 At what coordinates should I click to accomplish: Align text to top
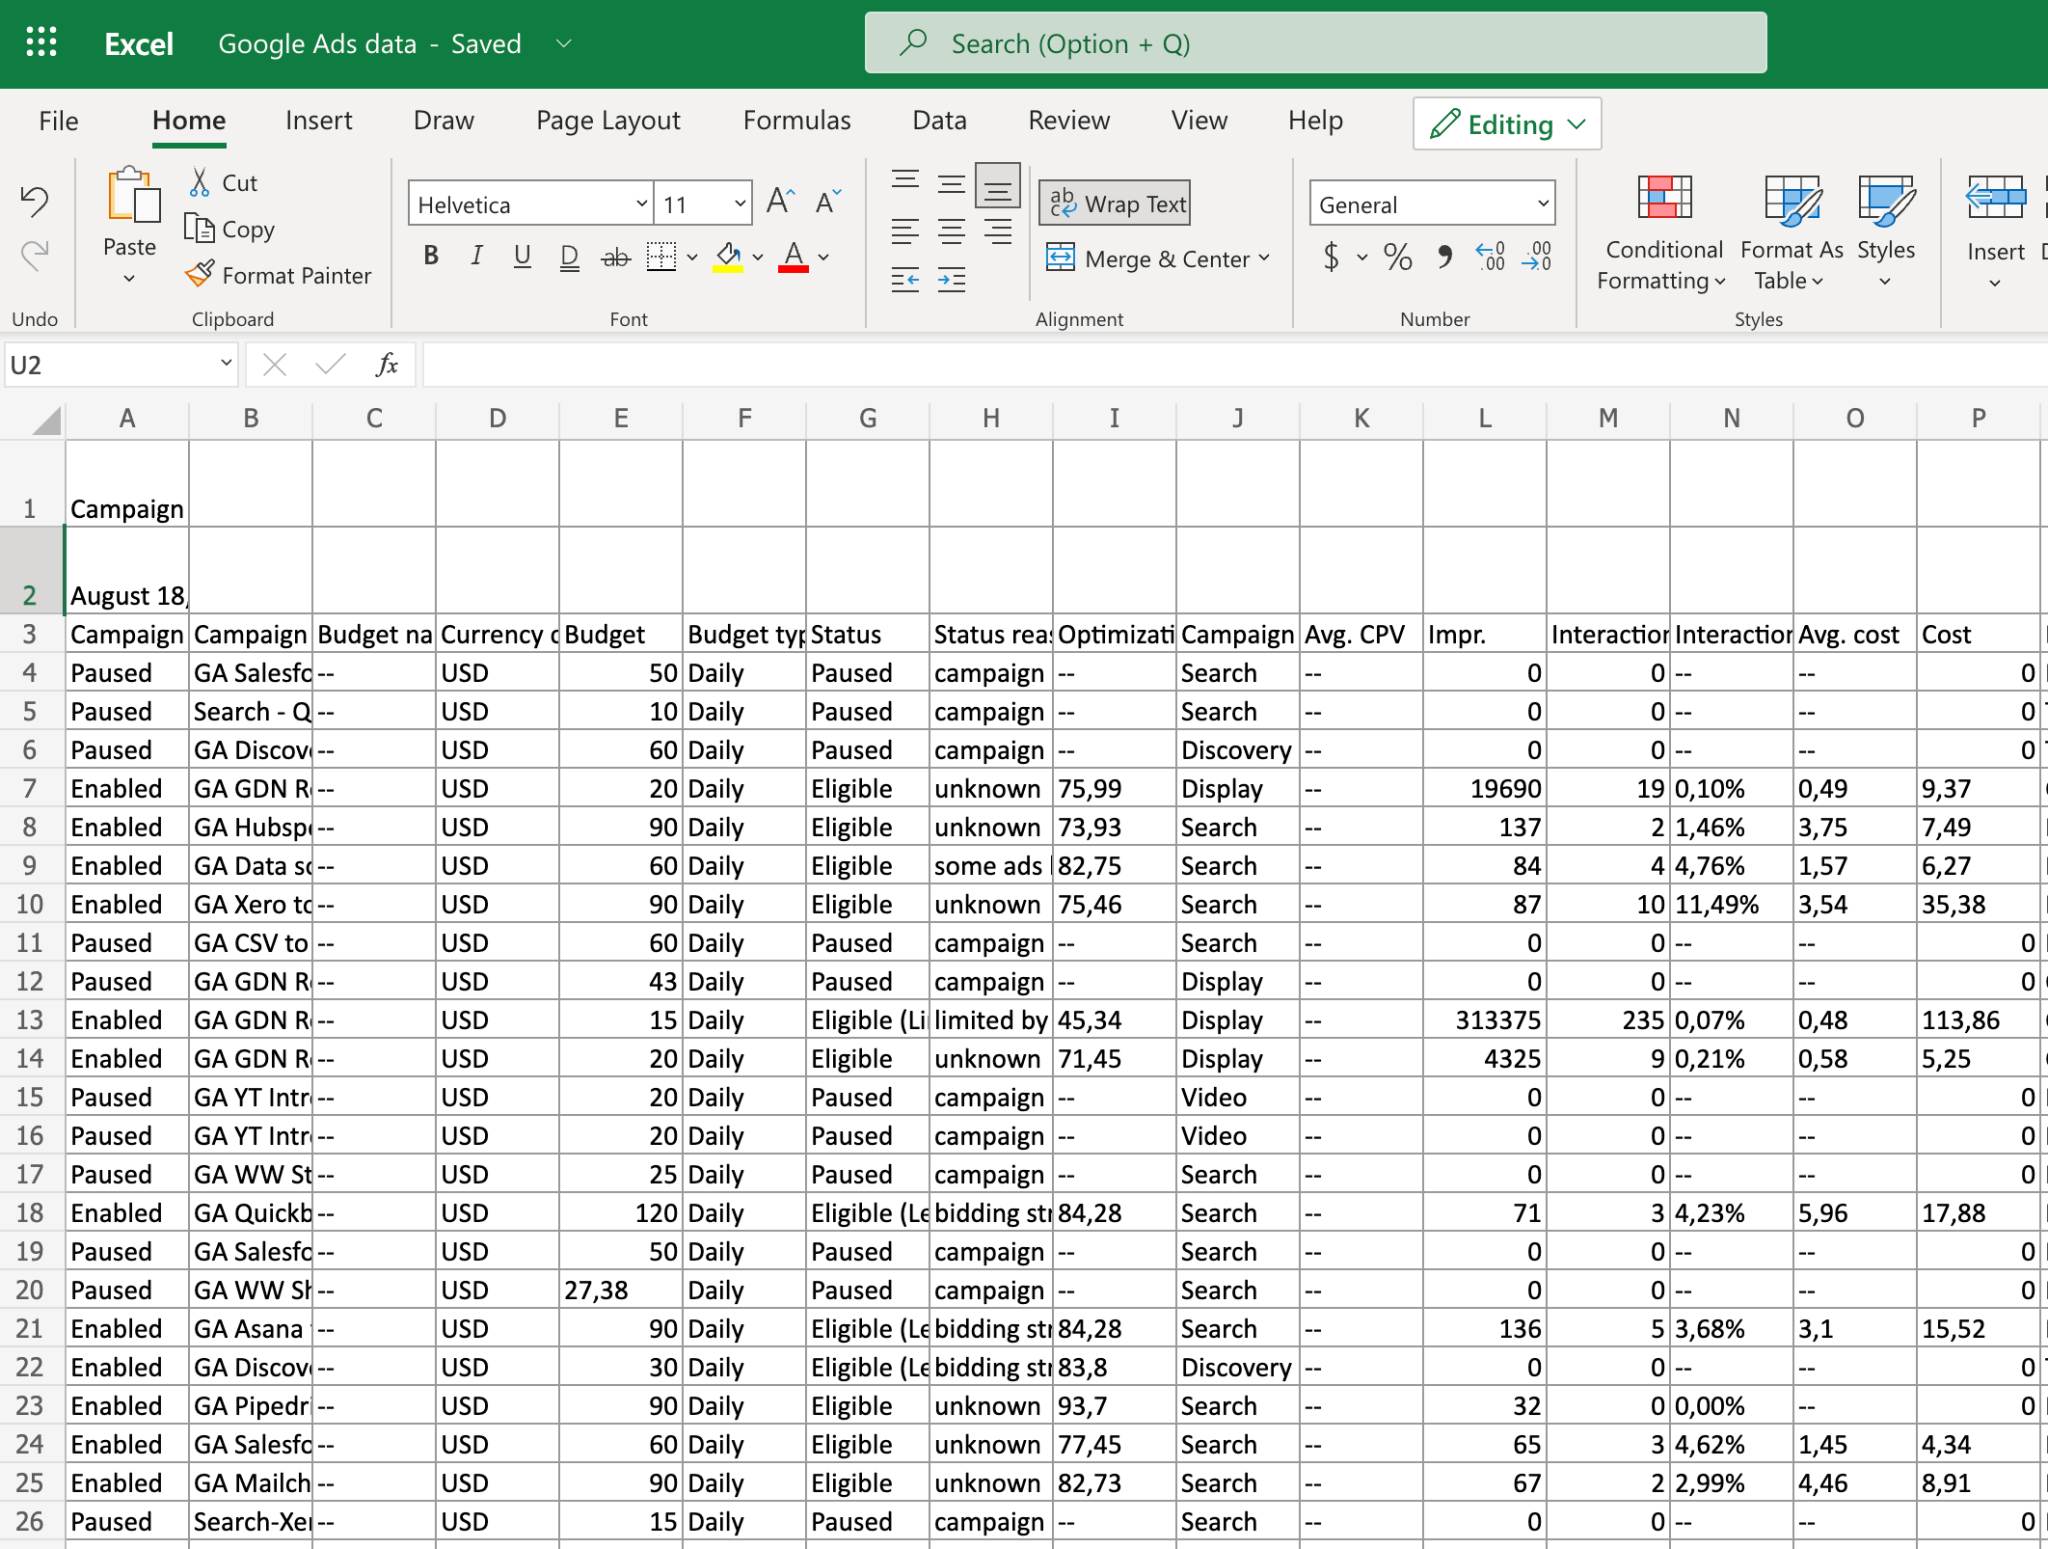point(905,182)
